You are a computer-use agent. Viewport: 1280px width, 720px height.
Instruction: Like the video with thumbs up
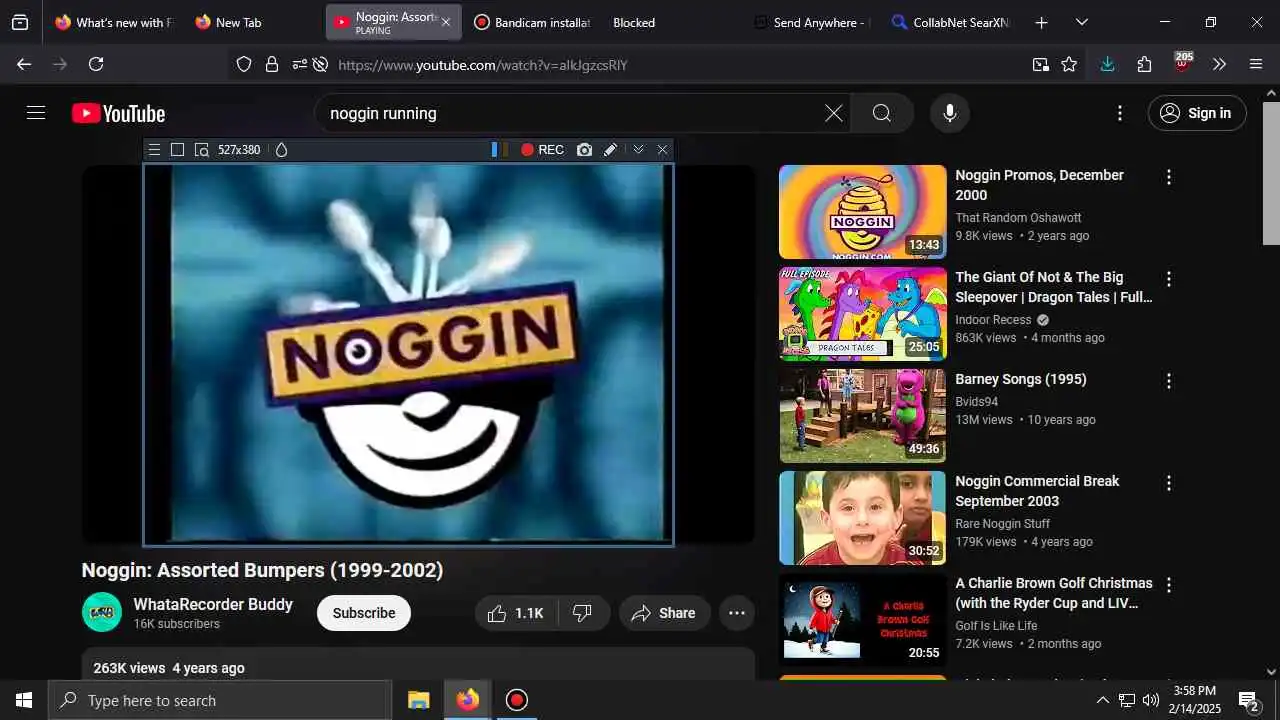pos(515,613)
